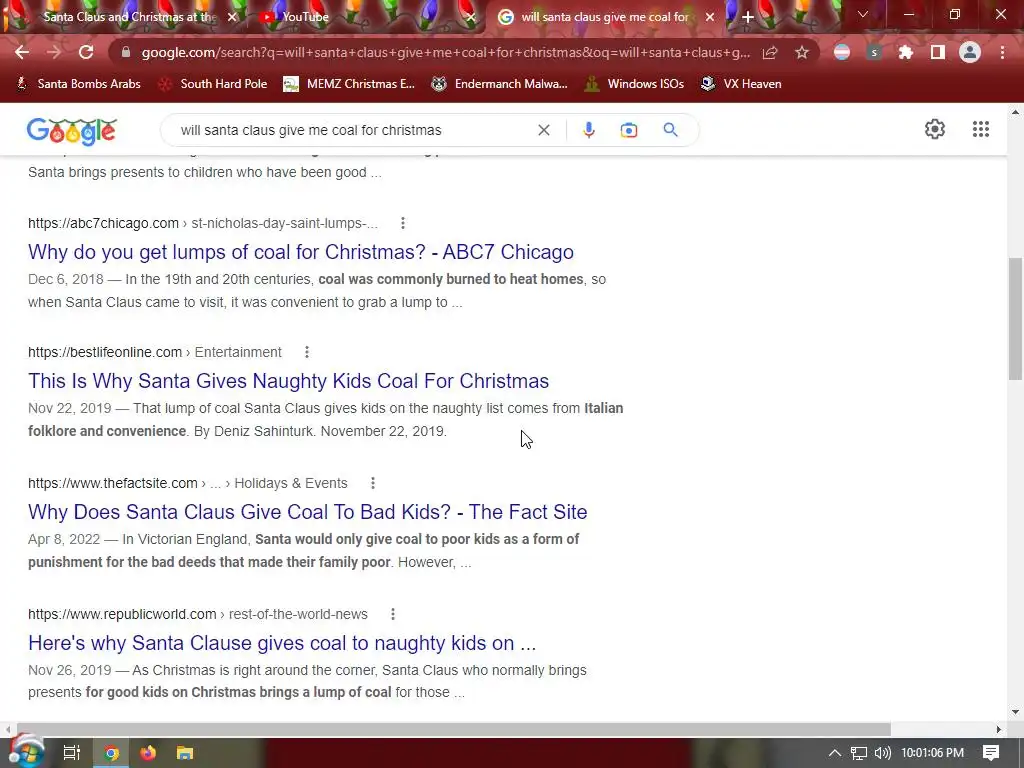Close the YouTube tab
The height and width of the screenshot is (768, 1024).
(x=471, y=17)
